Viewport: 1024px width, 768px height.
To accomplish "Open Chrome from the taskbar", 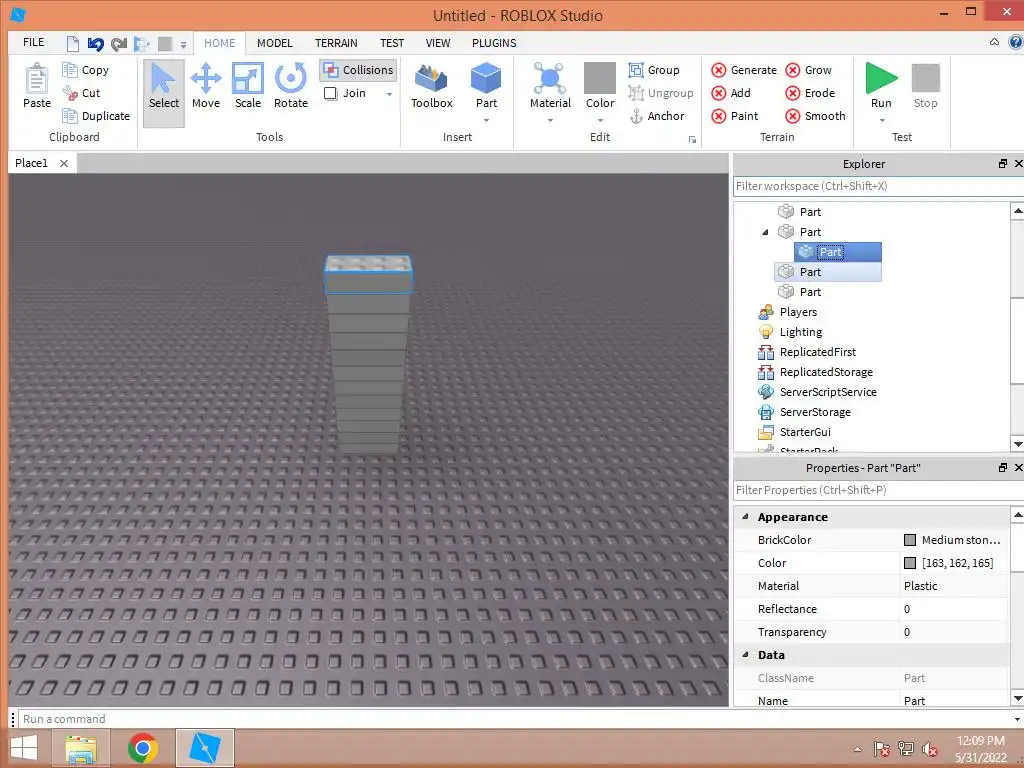I will (x=142, y=748).
